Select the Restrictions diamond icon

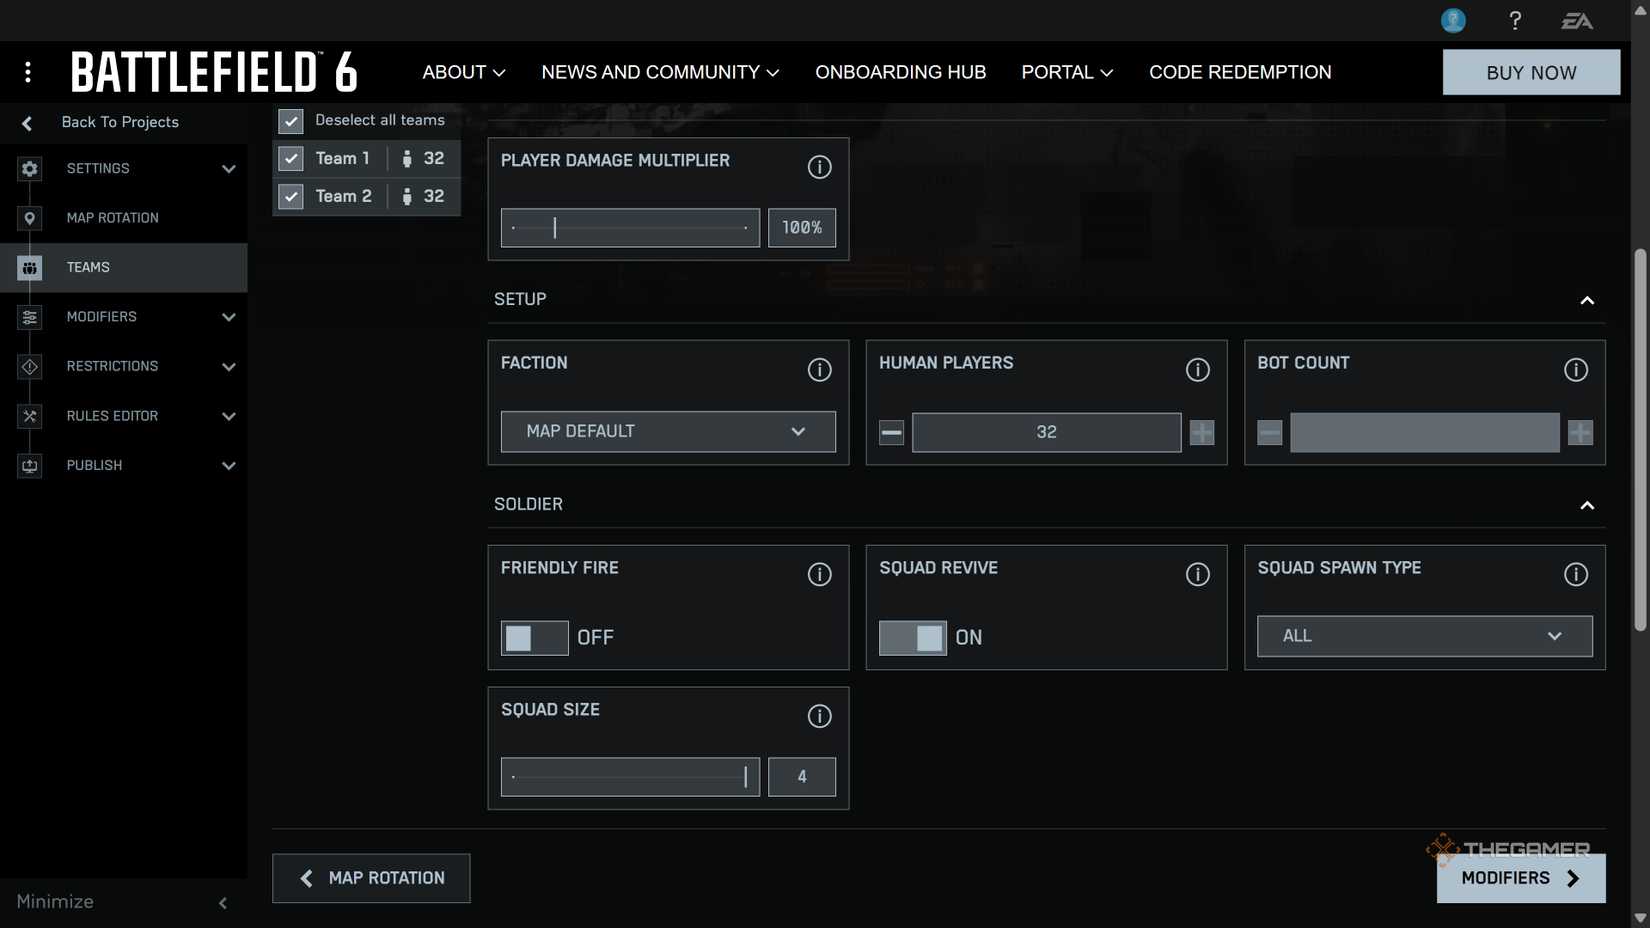(x=29, y=366)
